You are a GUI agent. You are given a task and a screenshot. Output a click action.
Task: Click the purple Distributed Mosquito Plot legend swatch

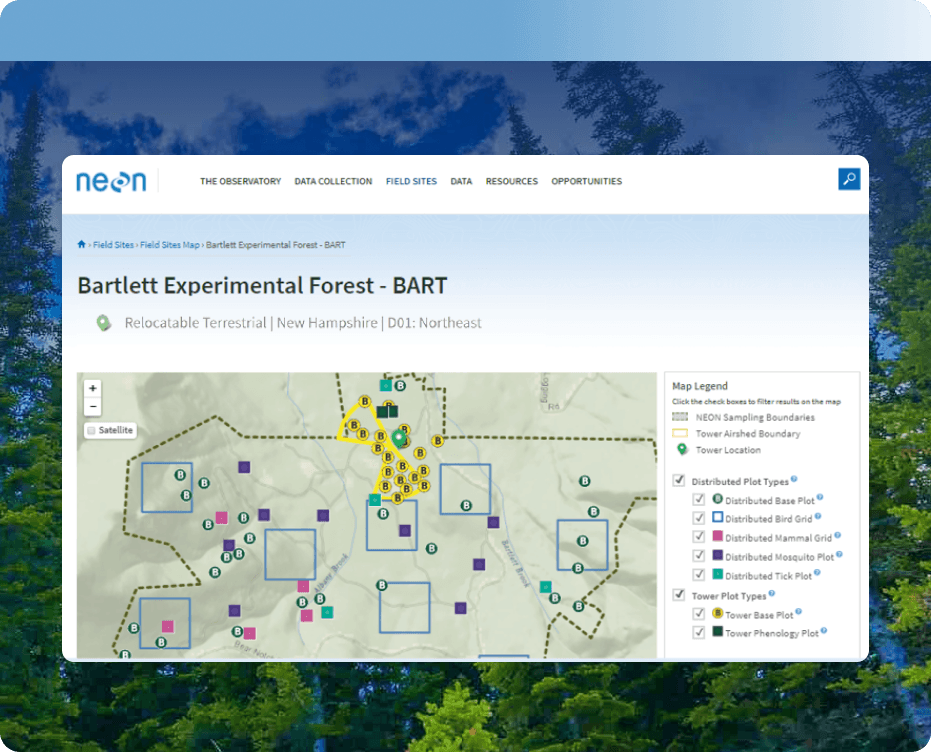(717, 555)
